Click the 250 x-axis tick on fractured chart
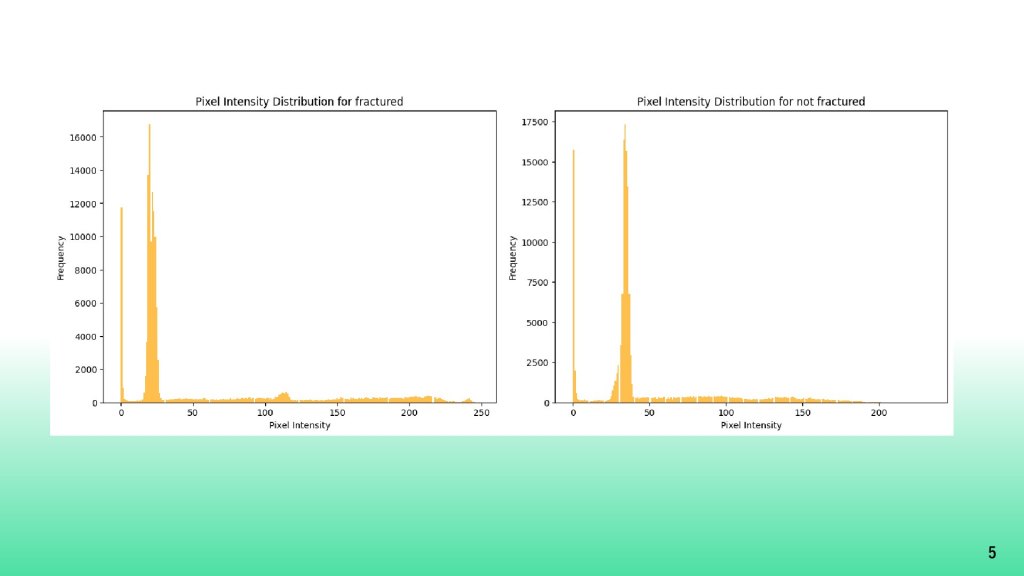Viewport: 1024px width, 576px height. click(x=481, y=412)
